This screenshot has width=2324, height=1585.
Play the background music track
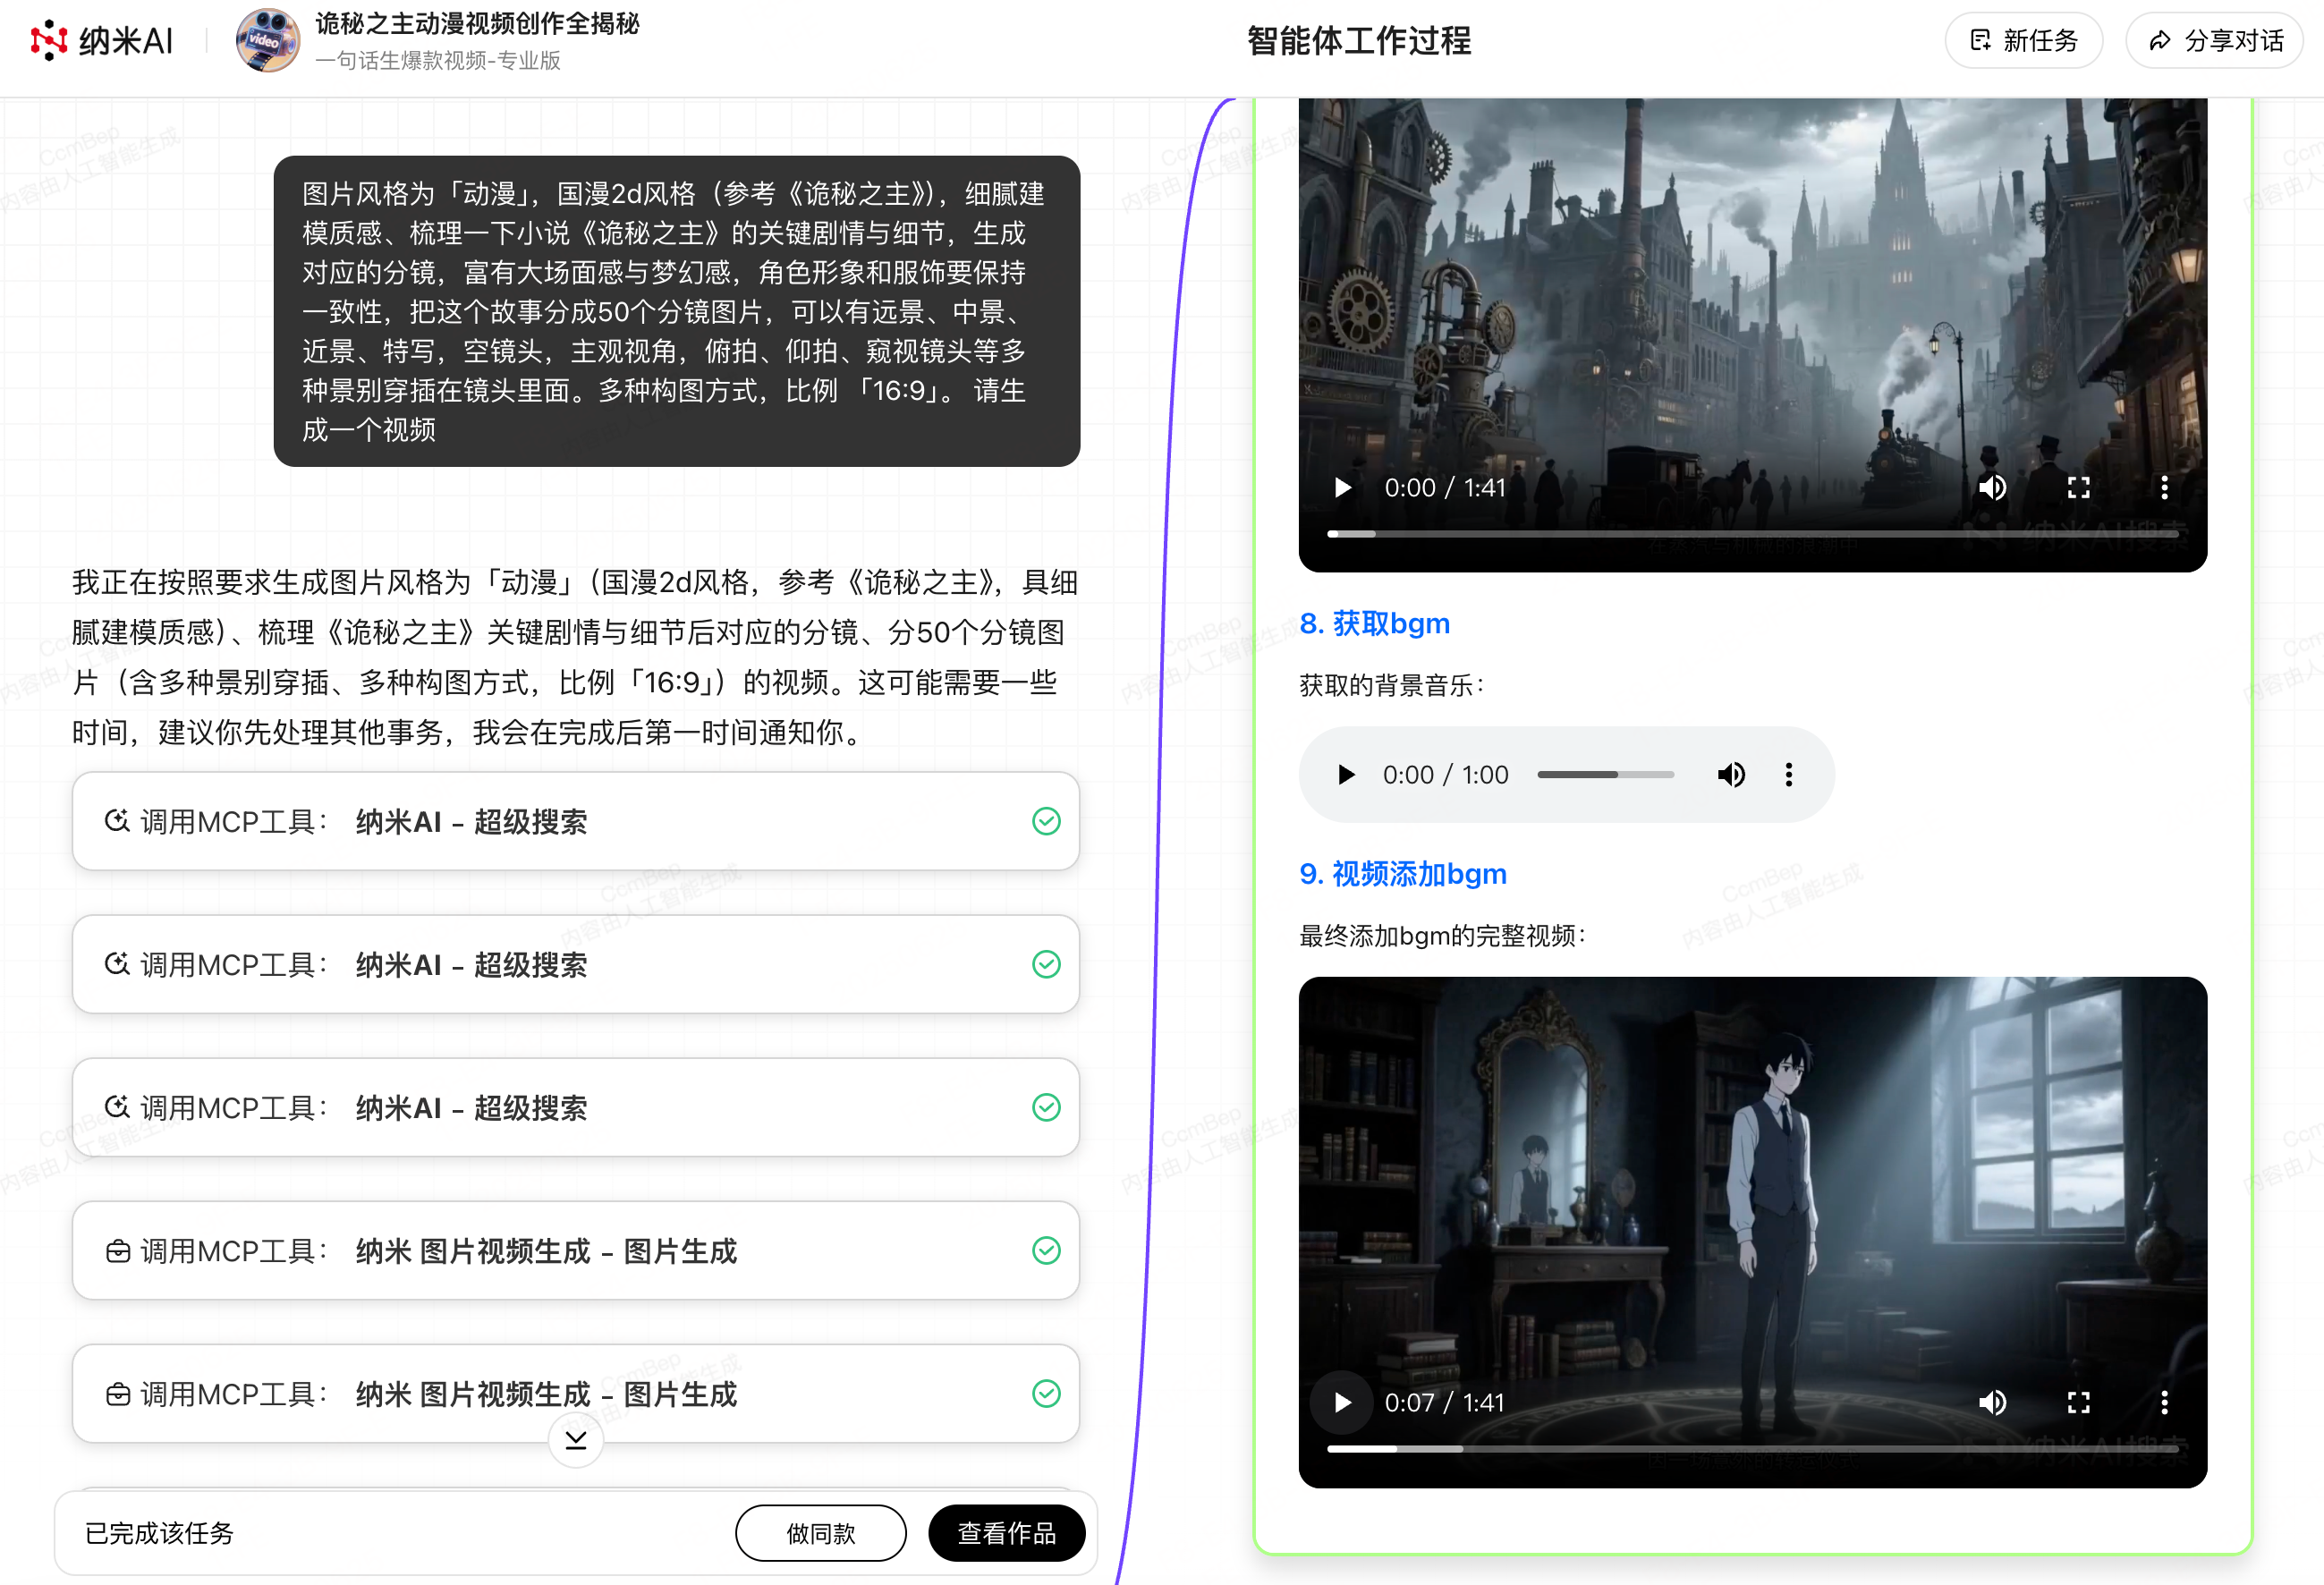pos(1345,774)
